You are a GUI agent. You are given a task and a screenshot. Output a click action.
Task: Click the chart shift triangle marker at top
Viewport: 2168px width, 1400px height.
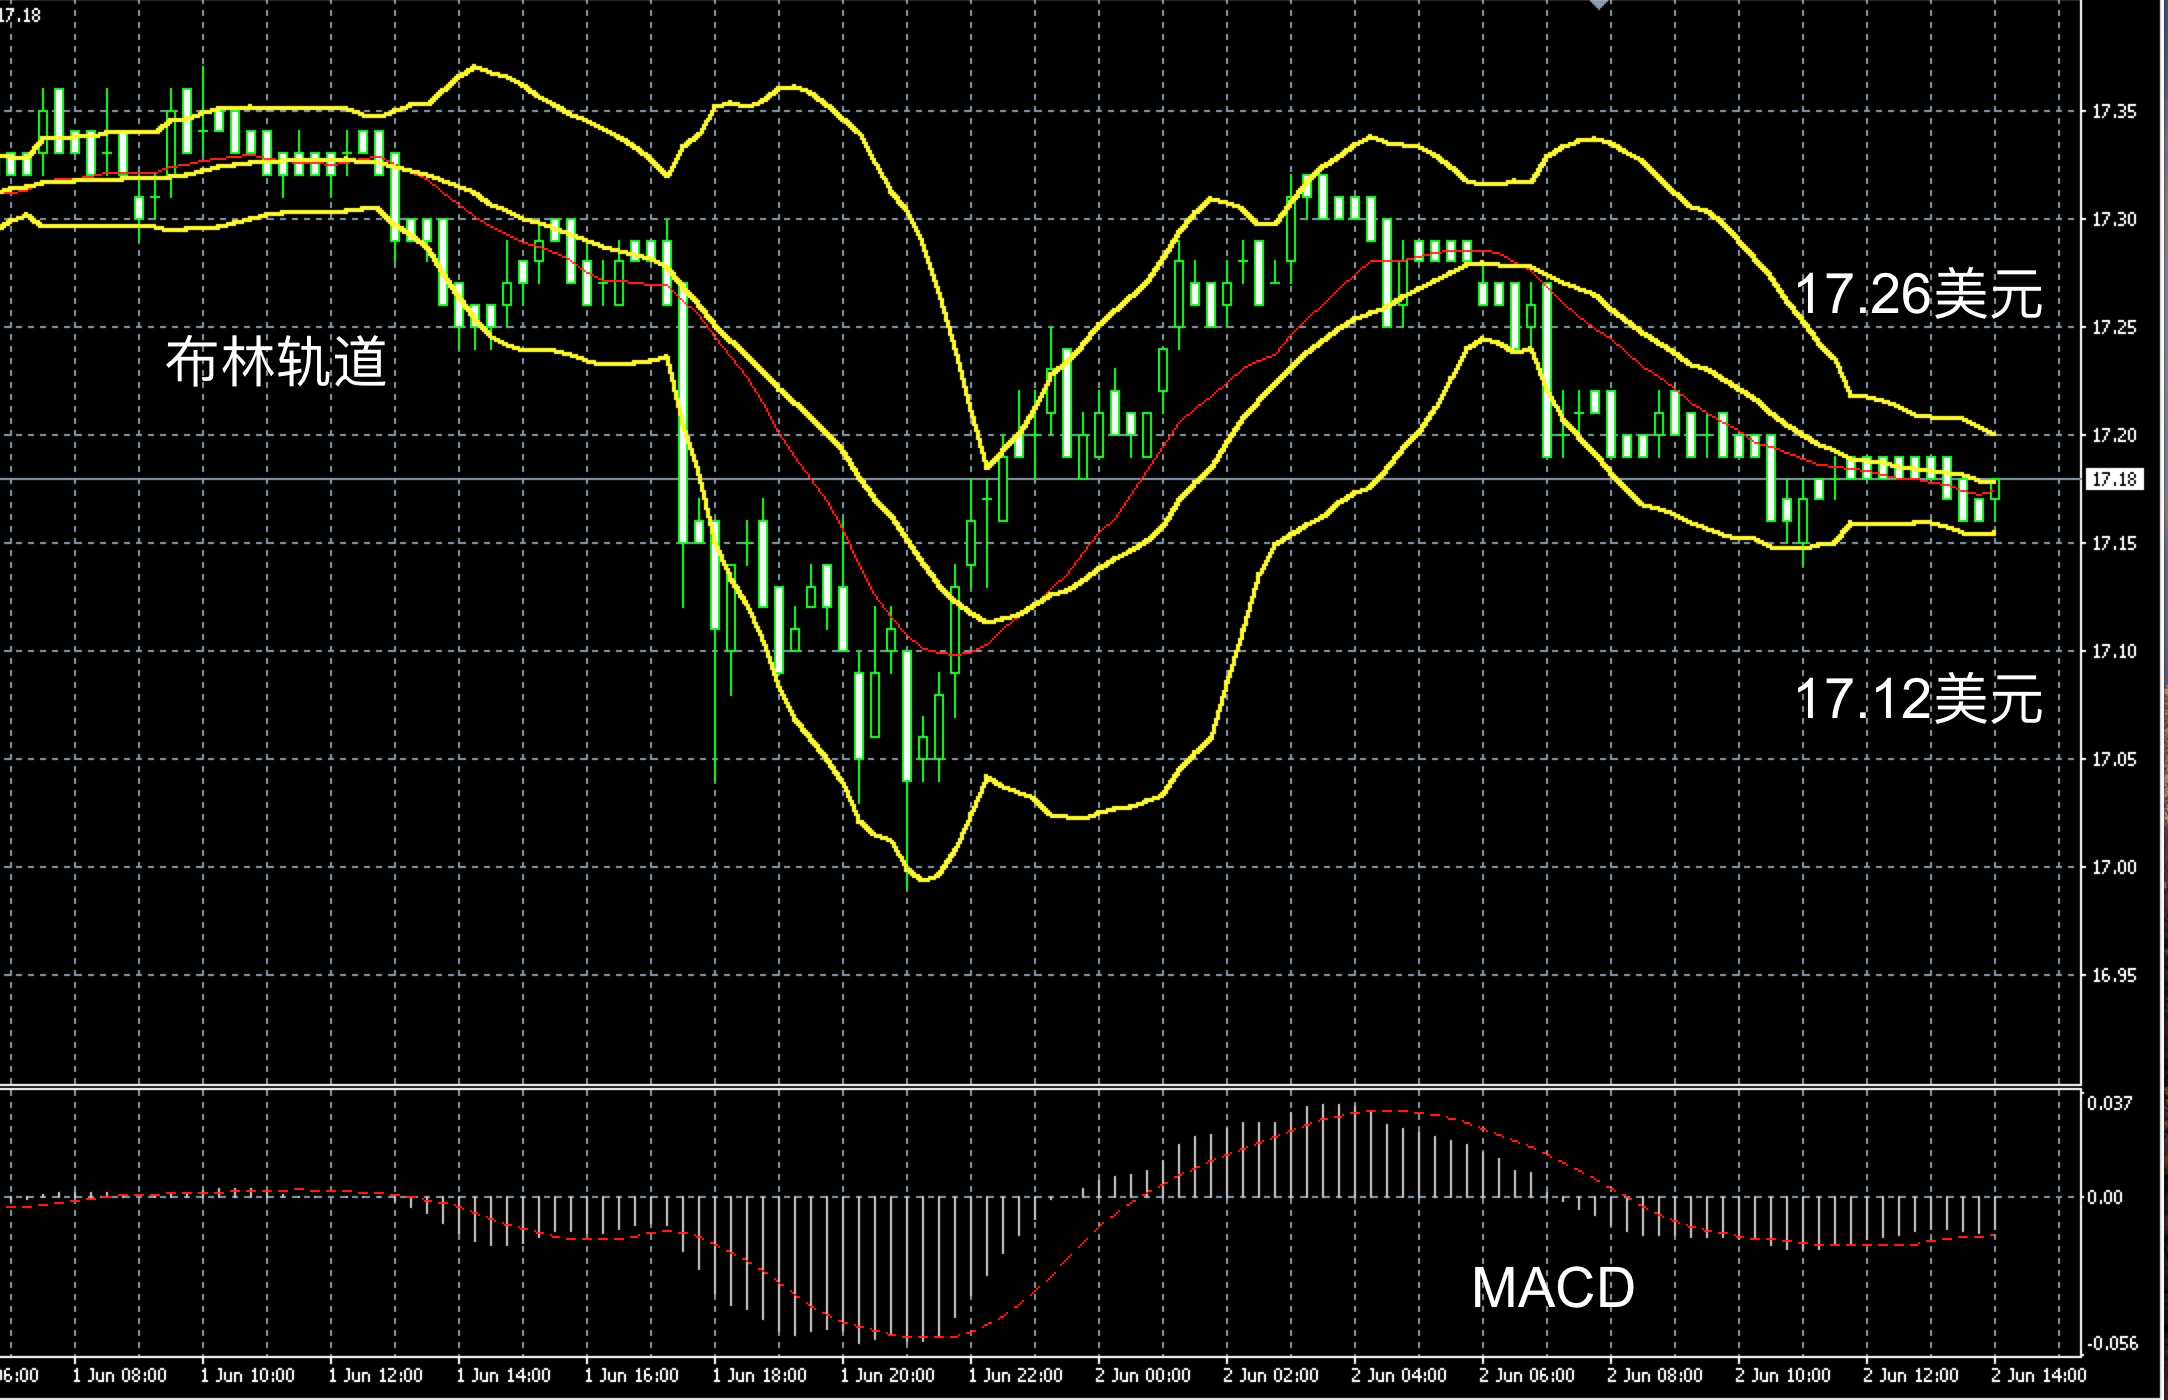pos(1599,5)
